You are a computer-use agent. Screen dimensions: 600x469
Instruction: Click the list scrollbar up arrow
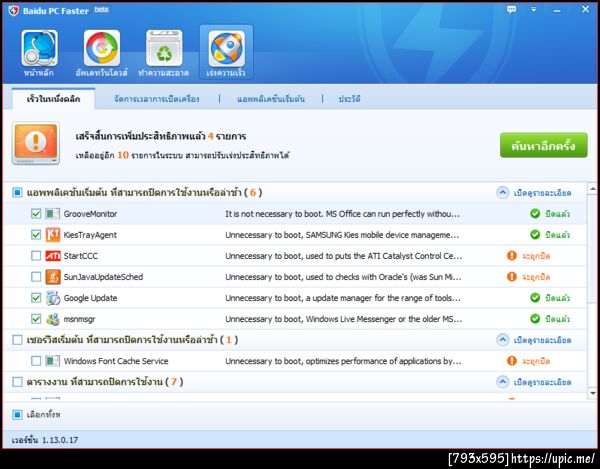[x=592, y=189]
